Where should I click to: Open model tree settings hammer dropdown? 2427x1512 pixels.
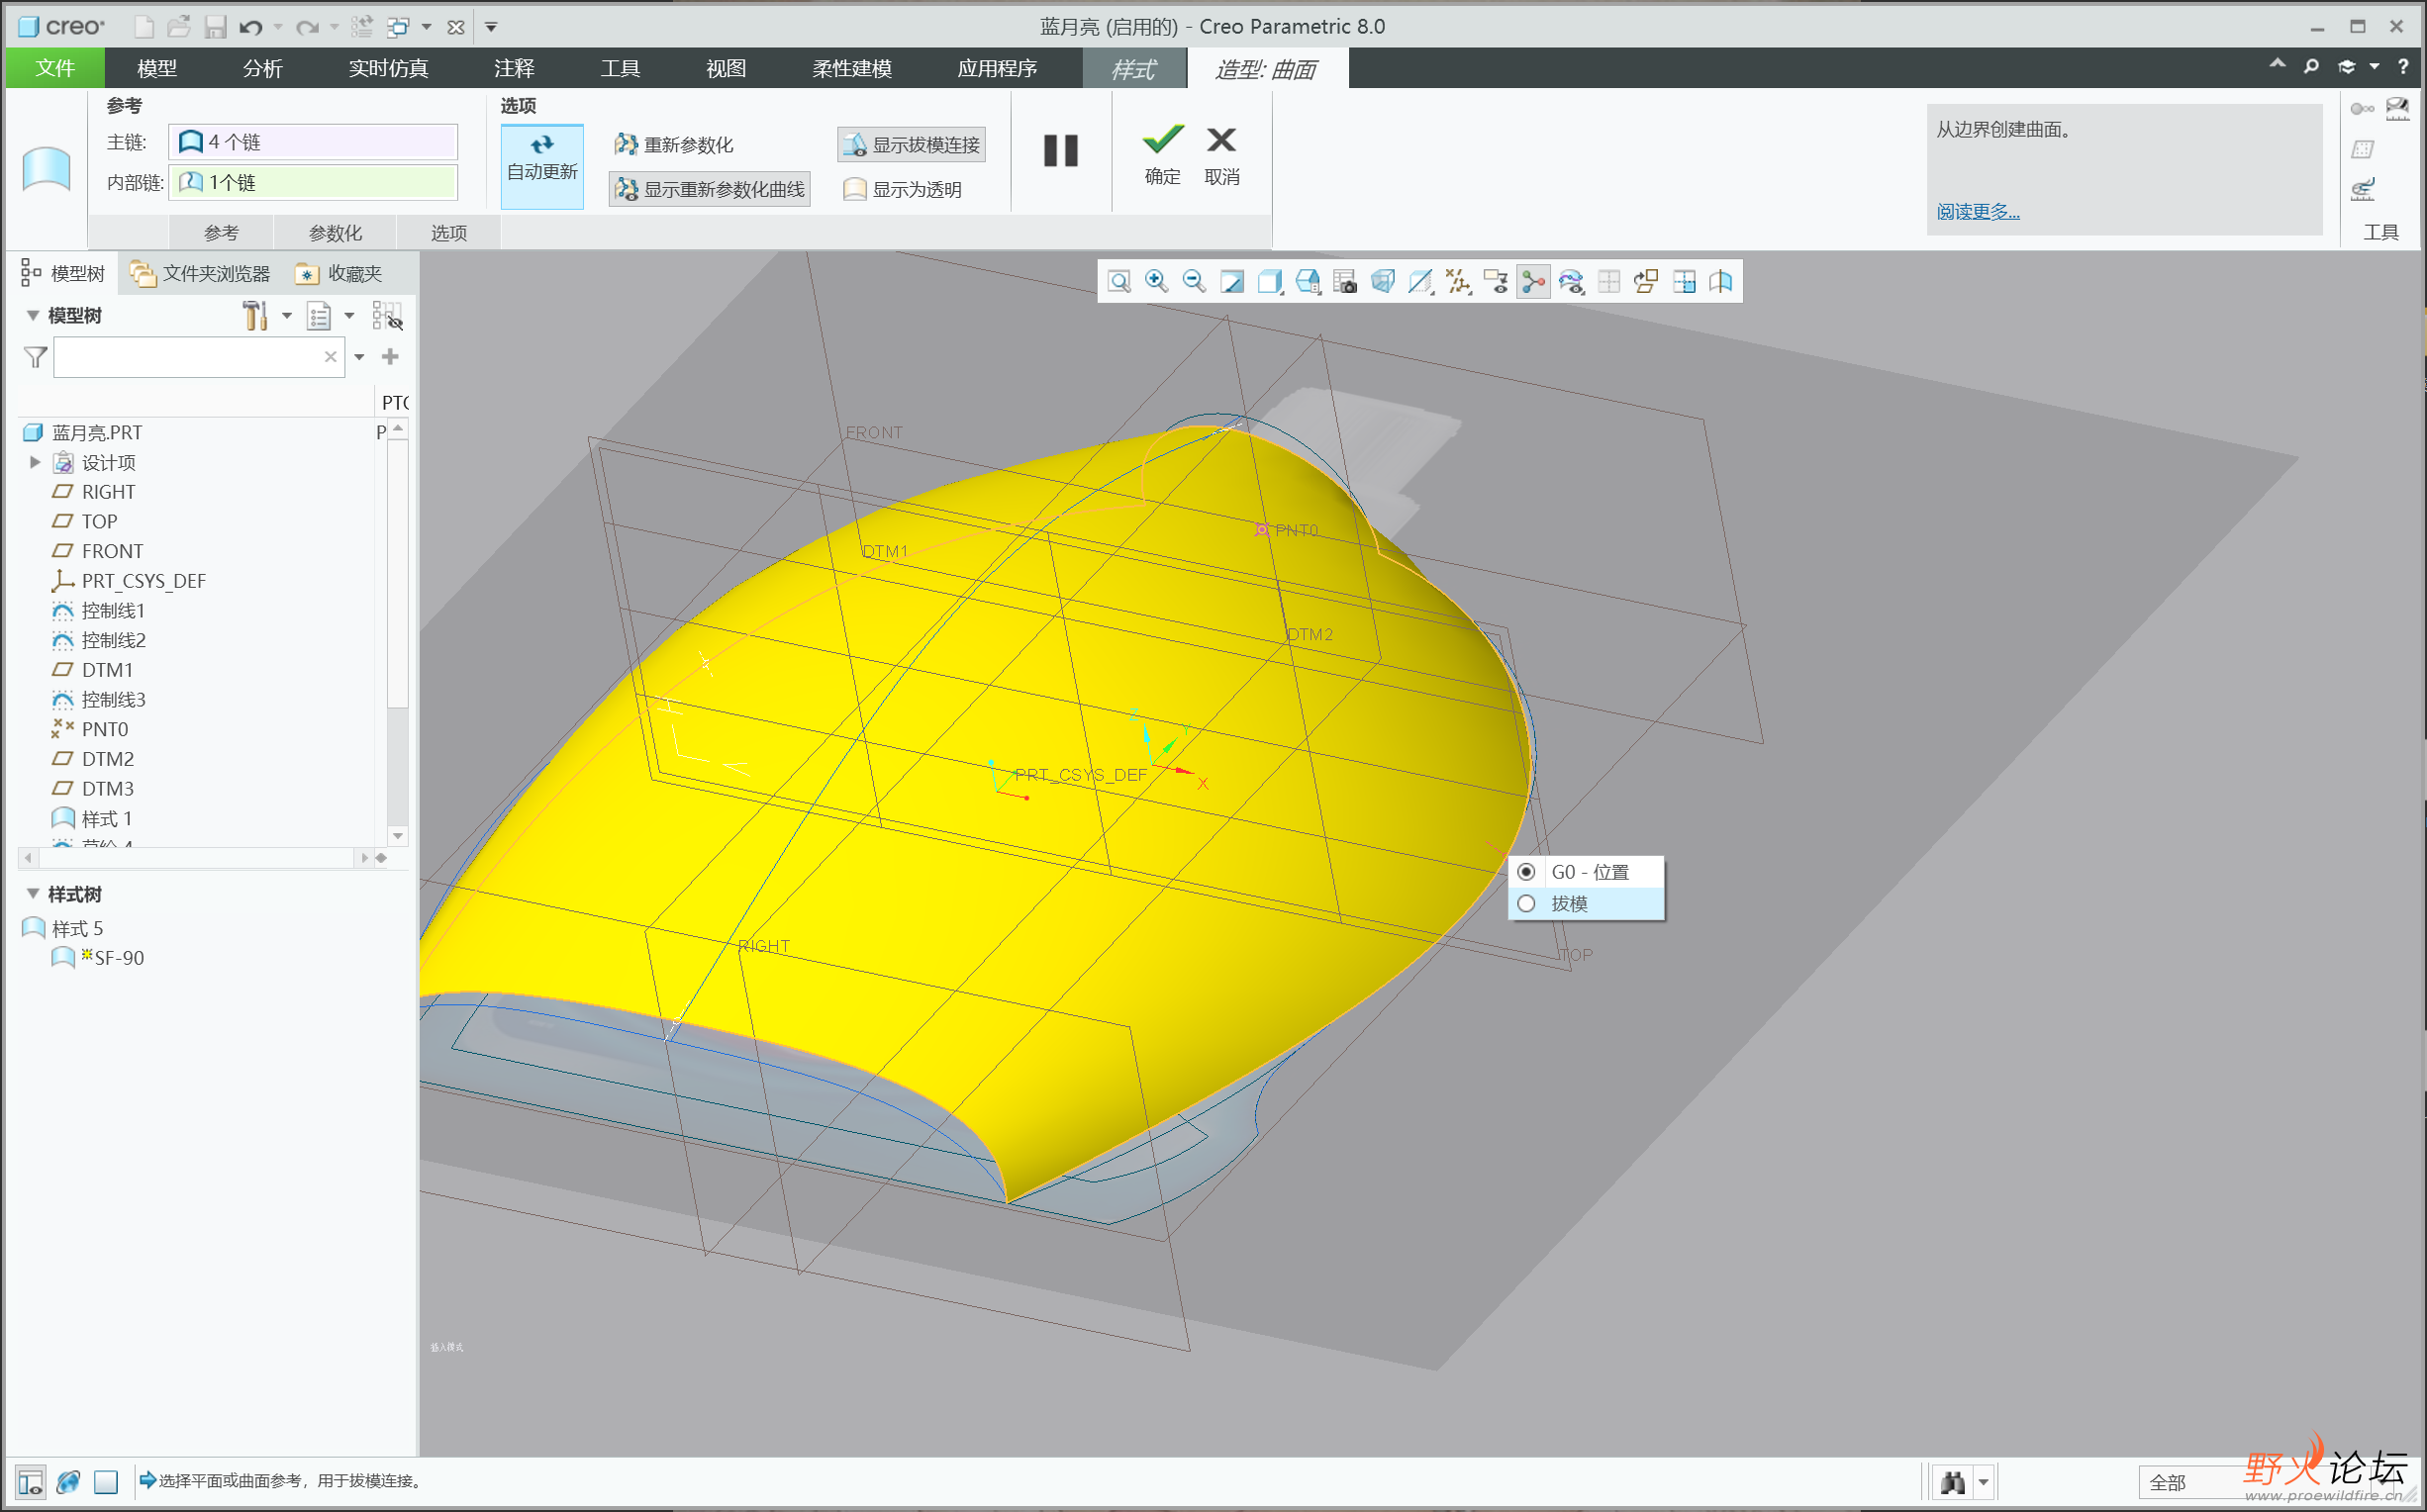(286, 316)
